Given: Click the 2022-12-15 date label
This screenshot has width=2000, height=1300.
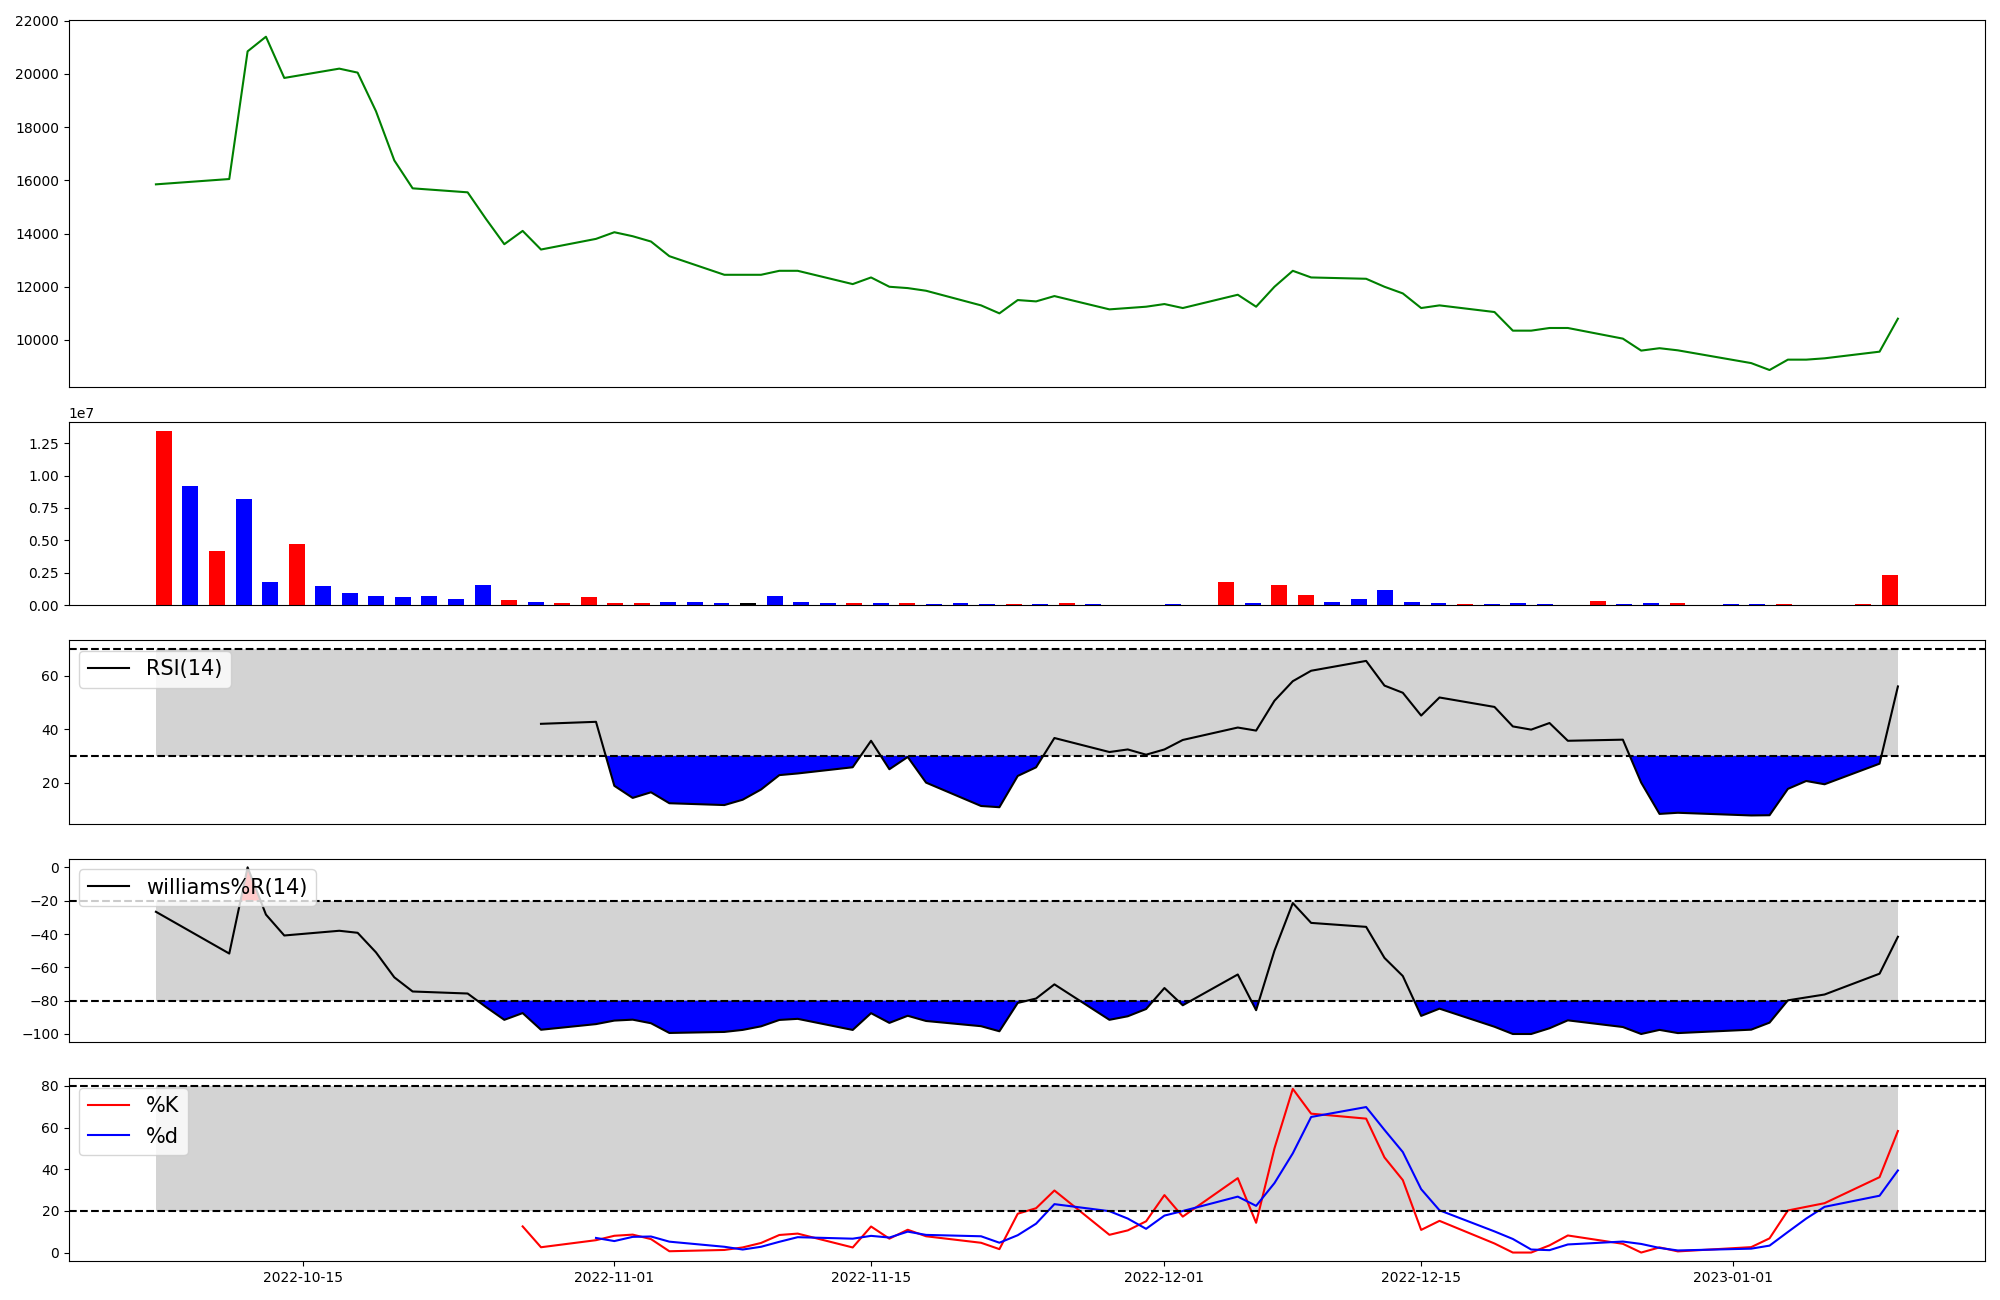Looking at the screenshot, I should click(1421, 1277).
